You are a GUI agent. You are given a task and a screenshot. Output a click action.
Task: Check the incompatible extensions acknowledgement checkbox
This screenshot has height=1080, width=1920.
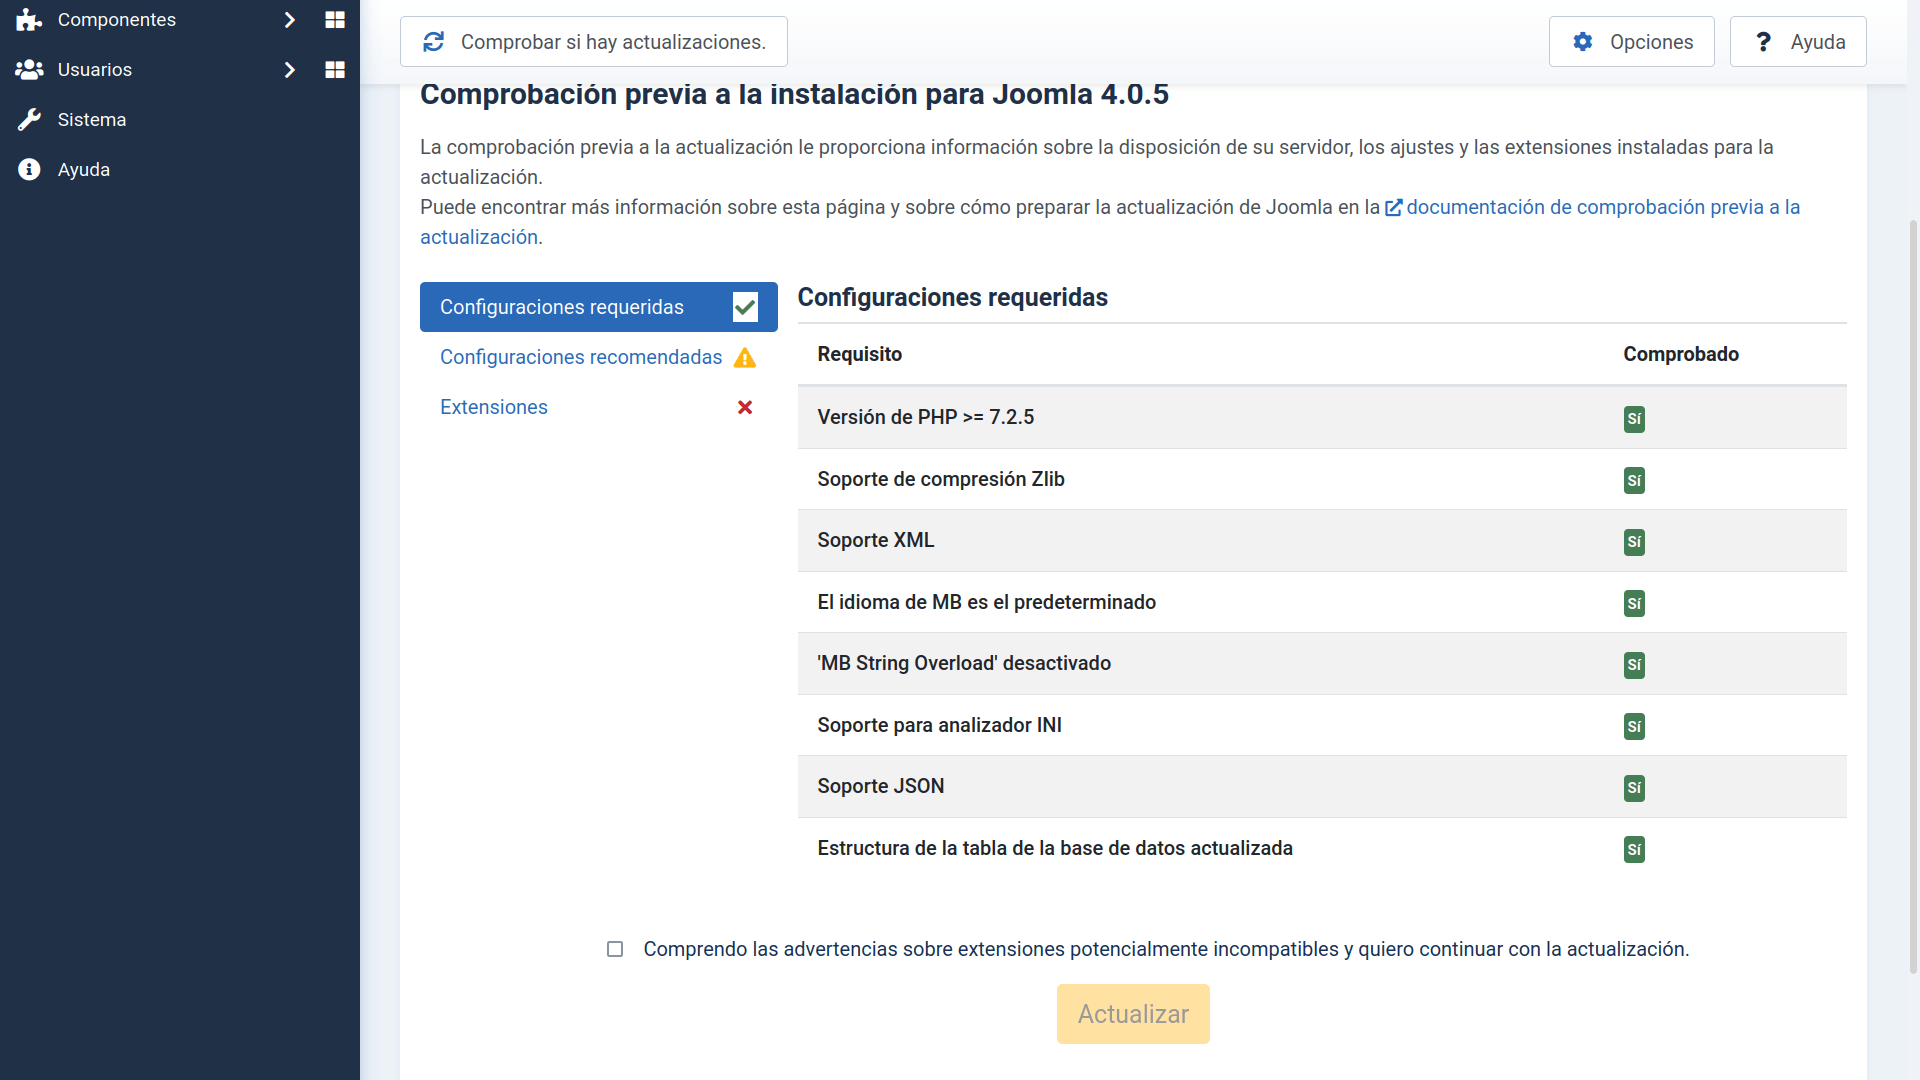[x=615, y=949]
